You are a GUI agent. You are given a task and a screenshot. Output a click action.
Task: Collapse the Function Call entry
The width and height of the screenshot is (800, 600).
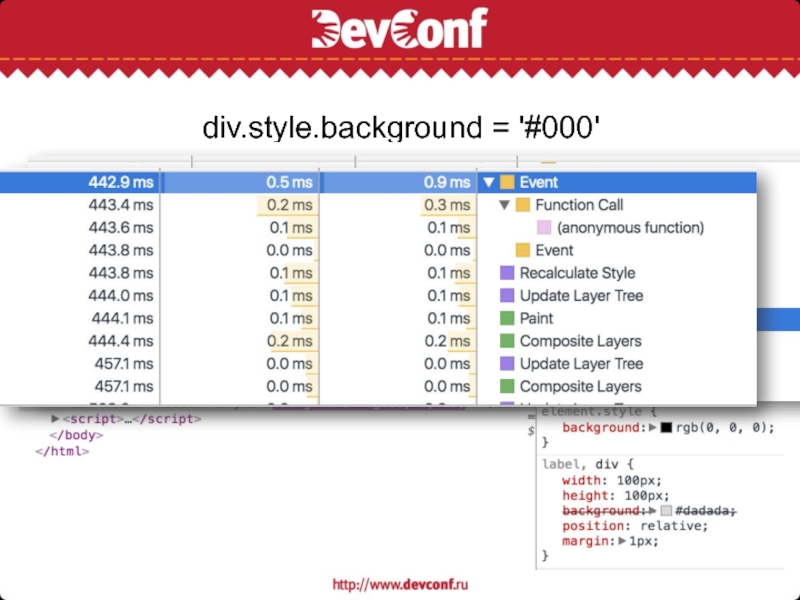pos(504,205)
